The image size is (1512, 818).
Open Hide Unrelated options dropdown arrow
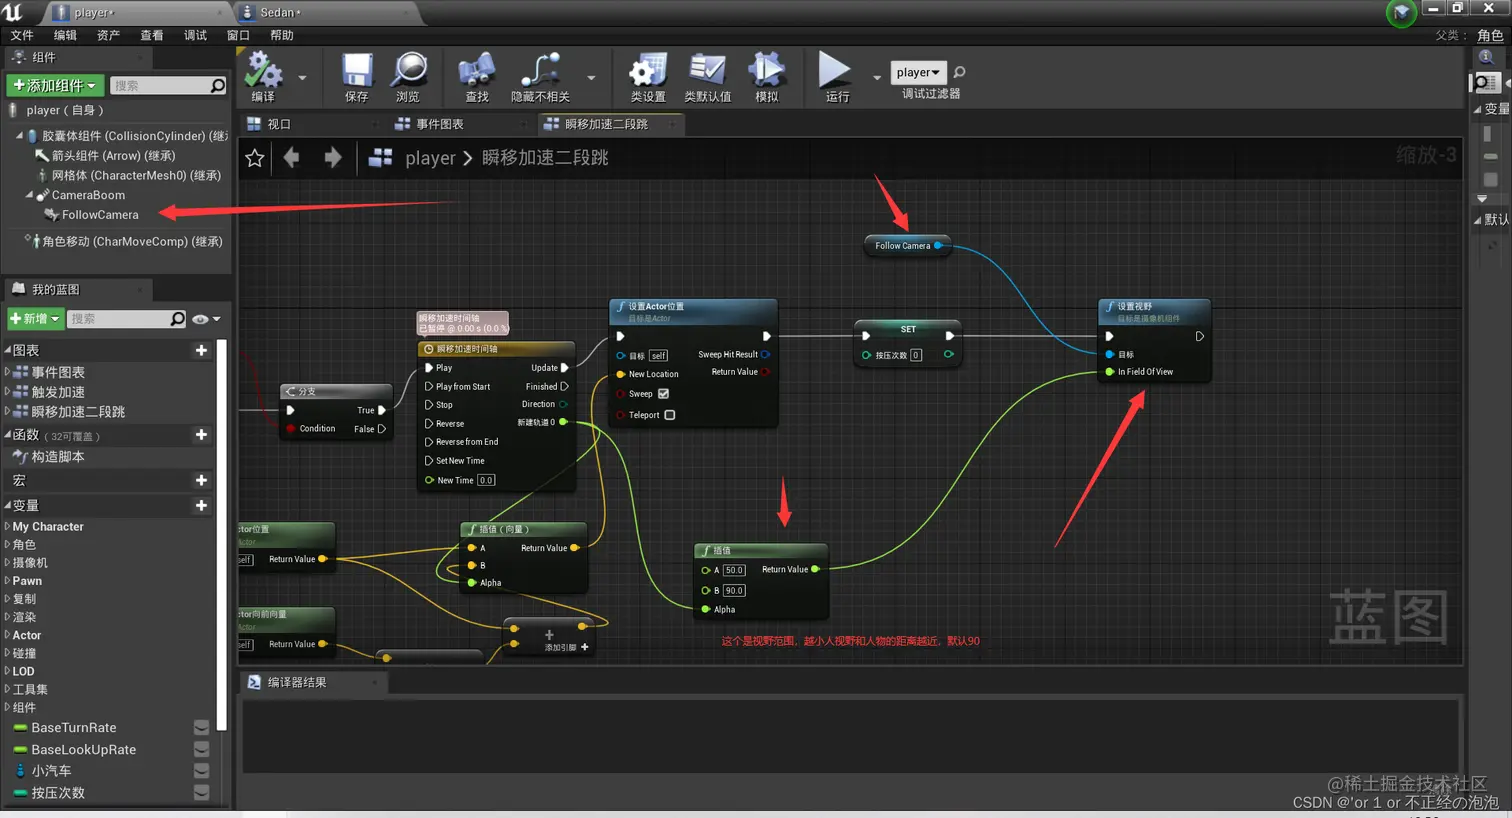coord(591,77)
